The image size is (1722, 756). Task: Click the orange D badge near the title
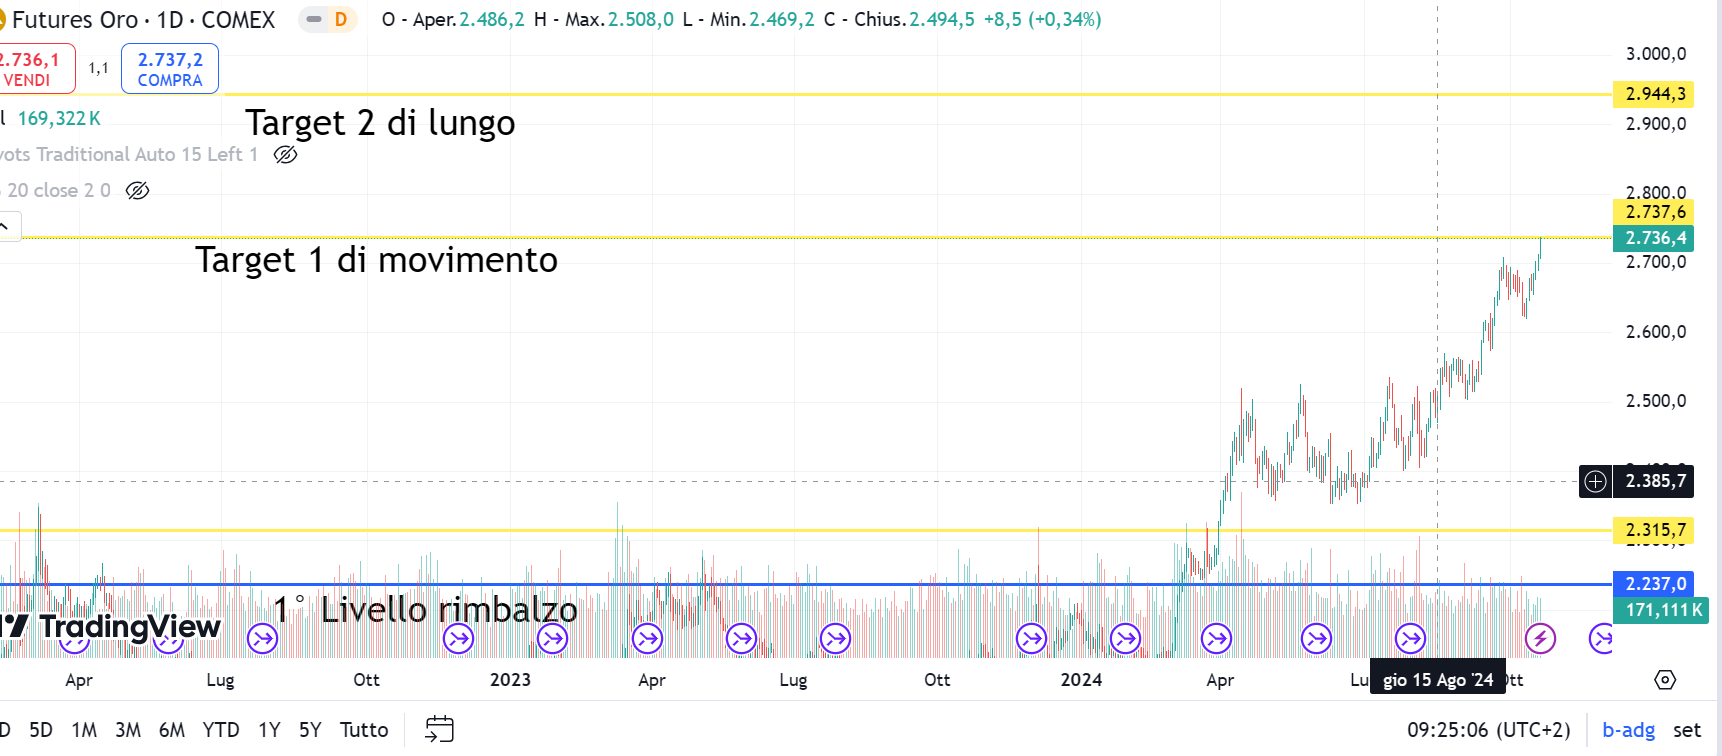[341, 20]
